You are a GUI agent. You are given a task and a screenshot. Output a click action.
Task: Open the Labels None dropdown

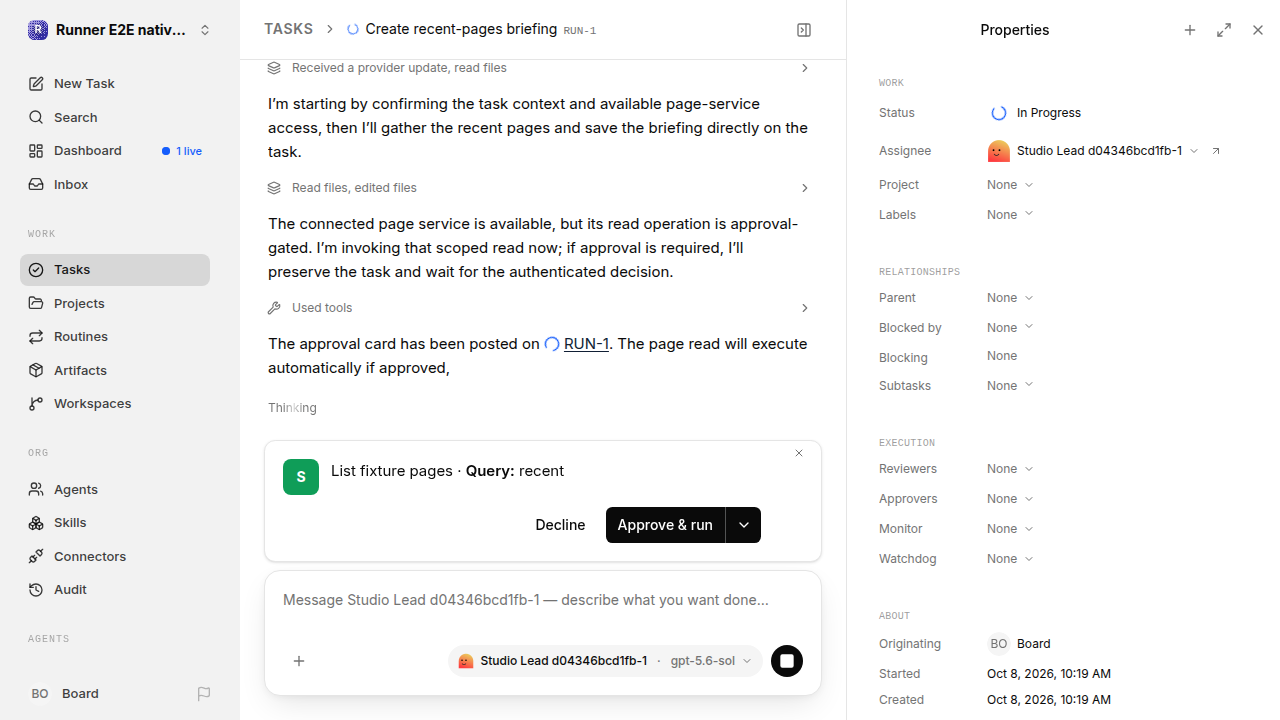1010,215
